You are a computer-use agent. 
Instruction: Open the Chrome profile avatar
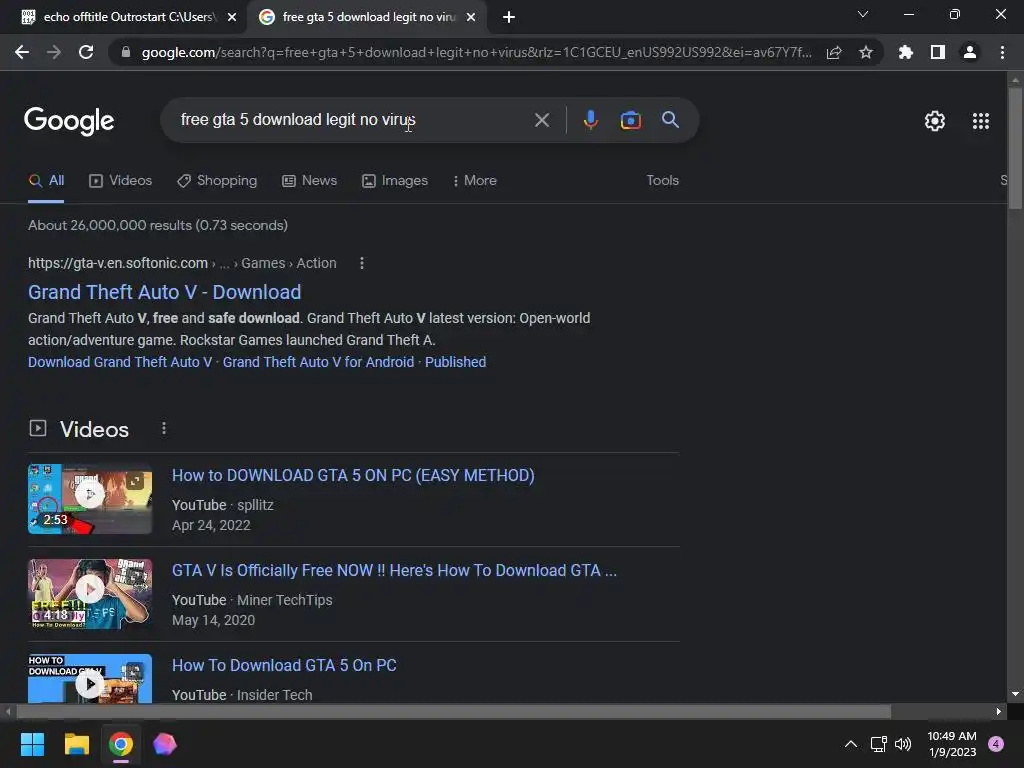pos(970,52)
